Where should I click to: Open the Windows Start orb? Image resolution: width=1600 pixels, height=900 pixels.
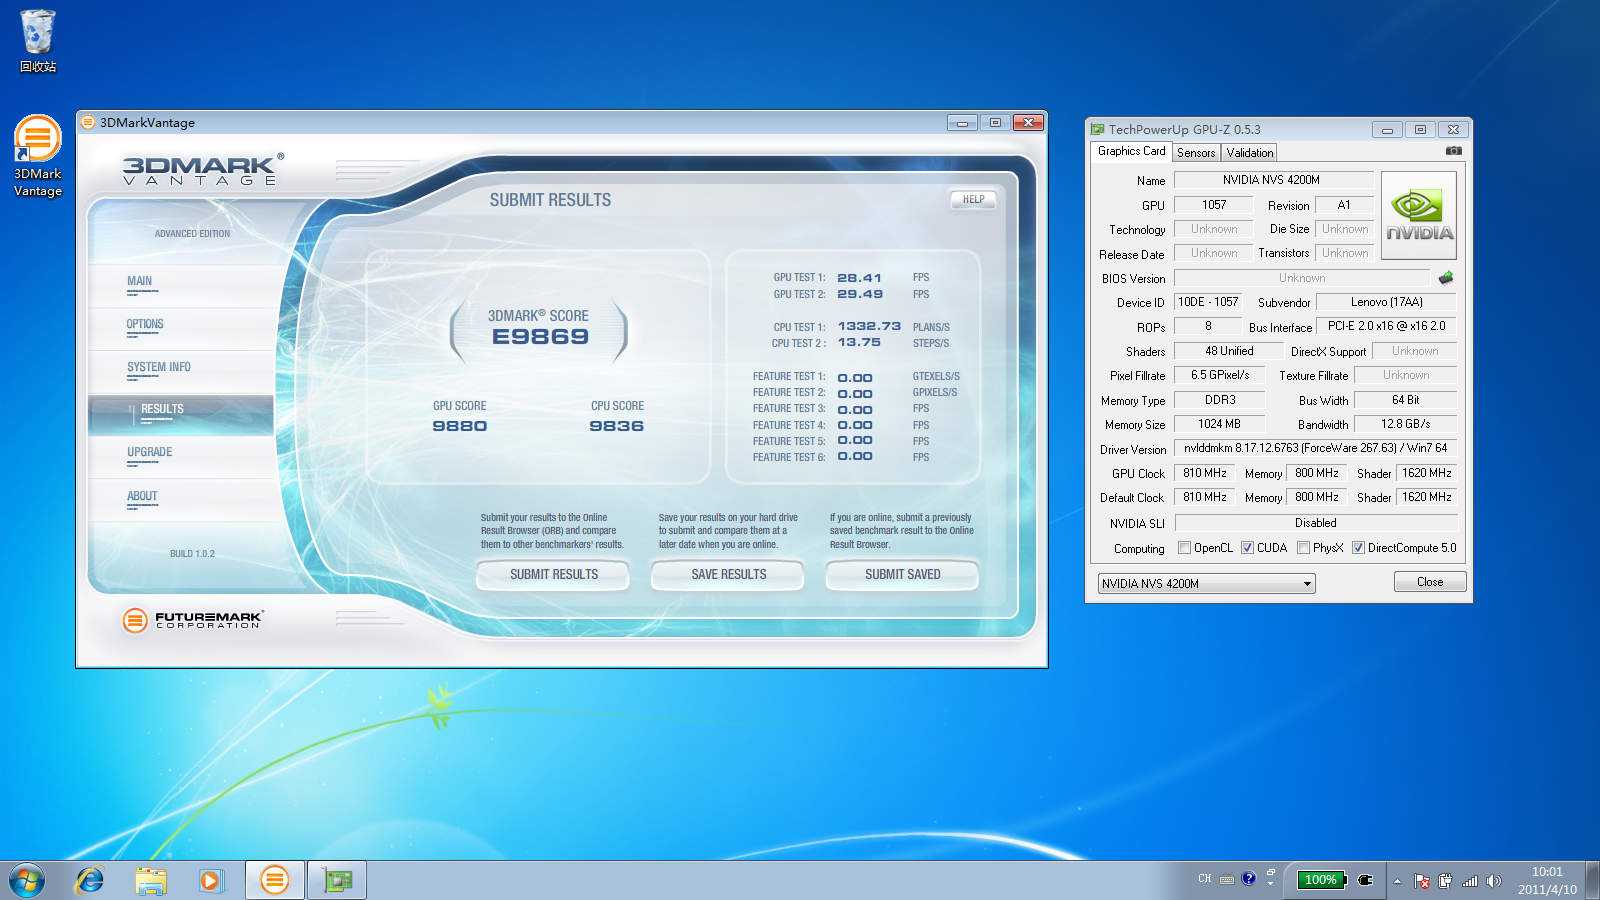27,880
